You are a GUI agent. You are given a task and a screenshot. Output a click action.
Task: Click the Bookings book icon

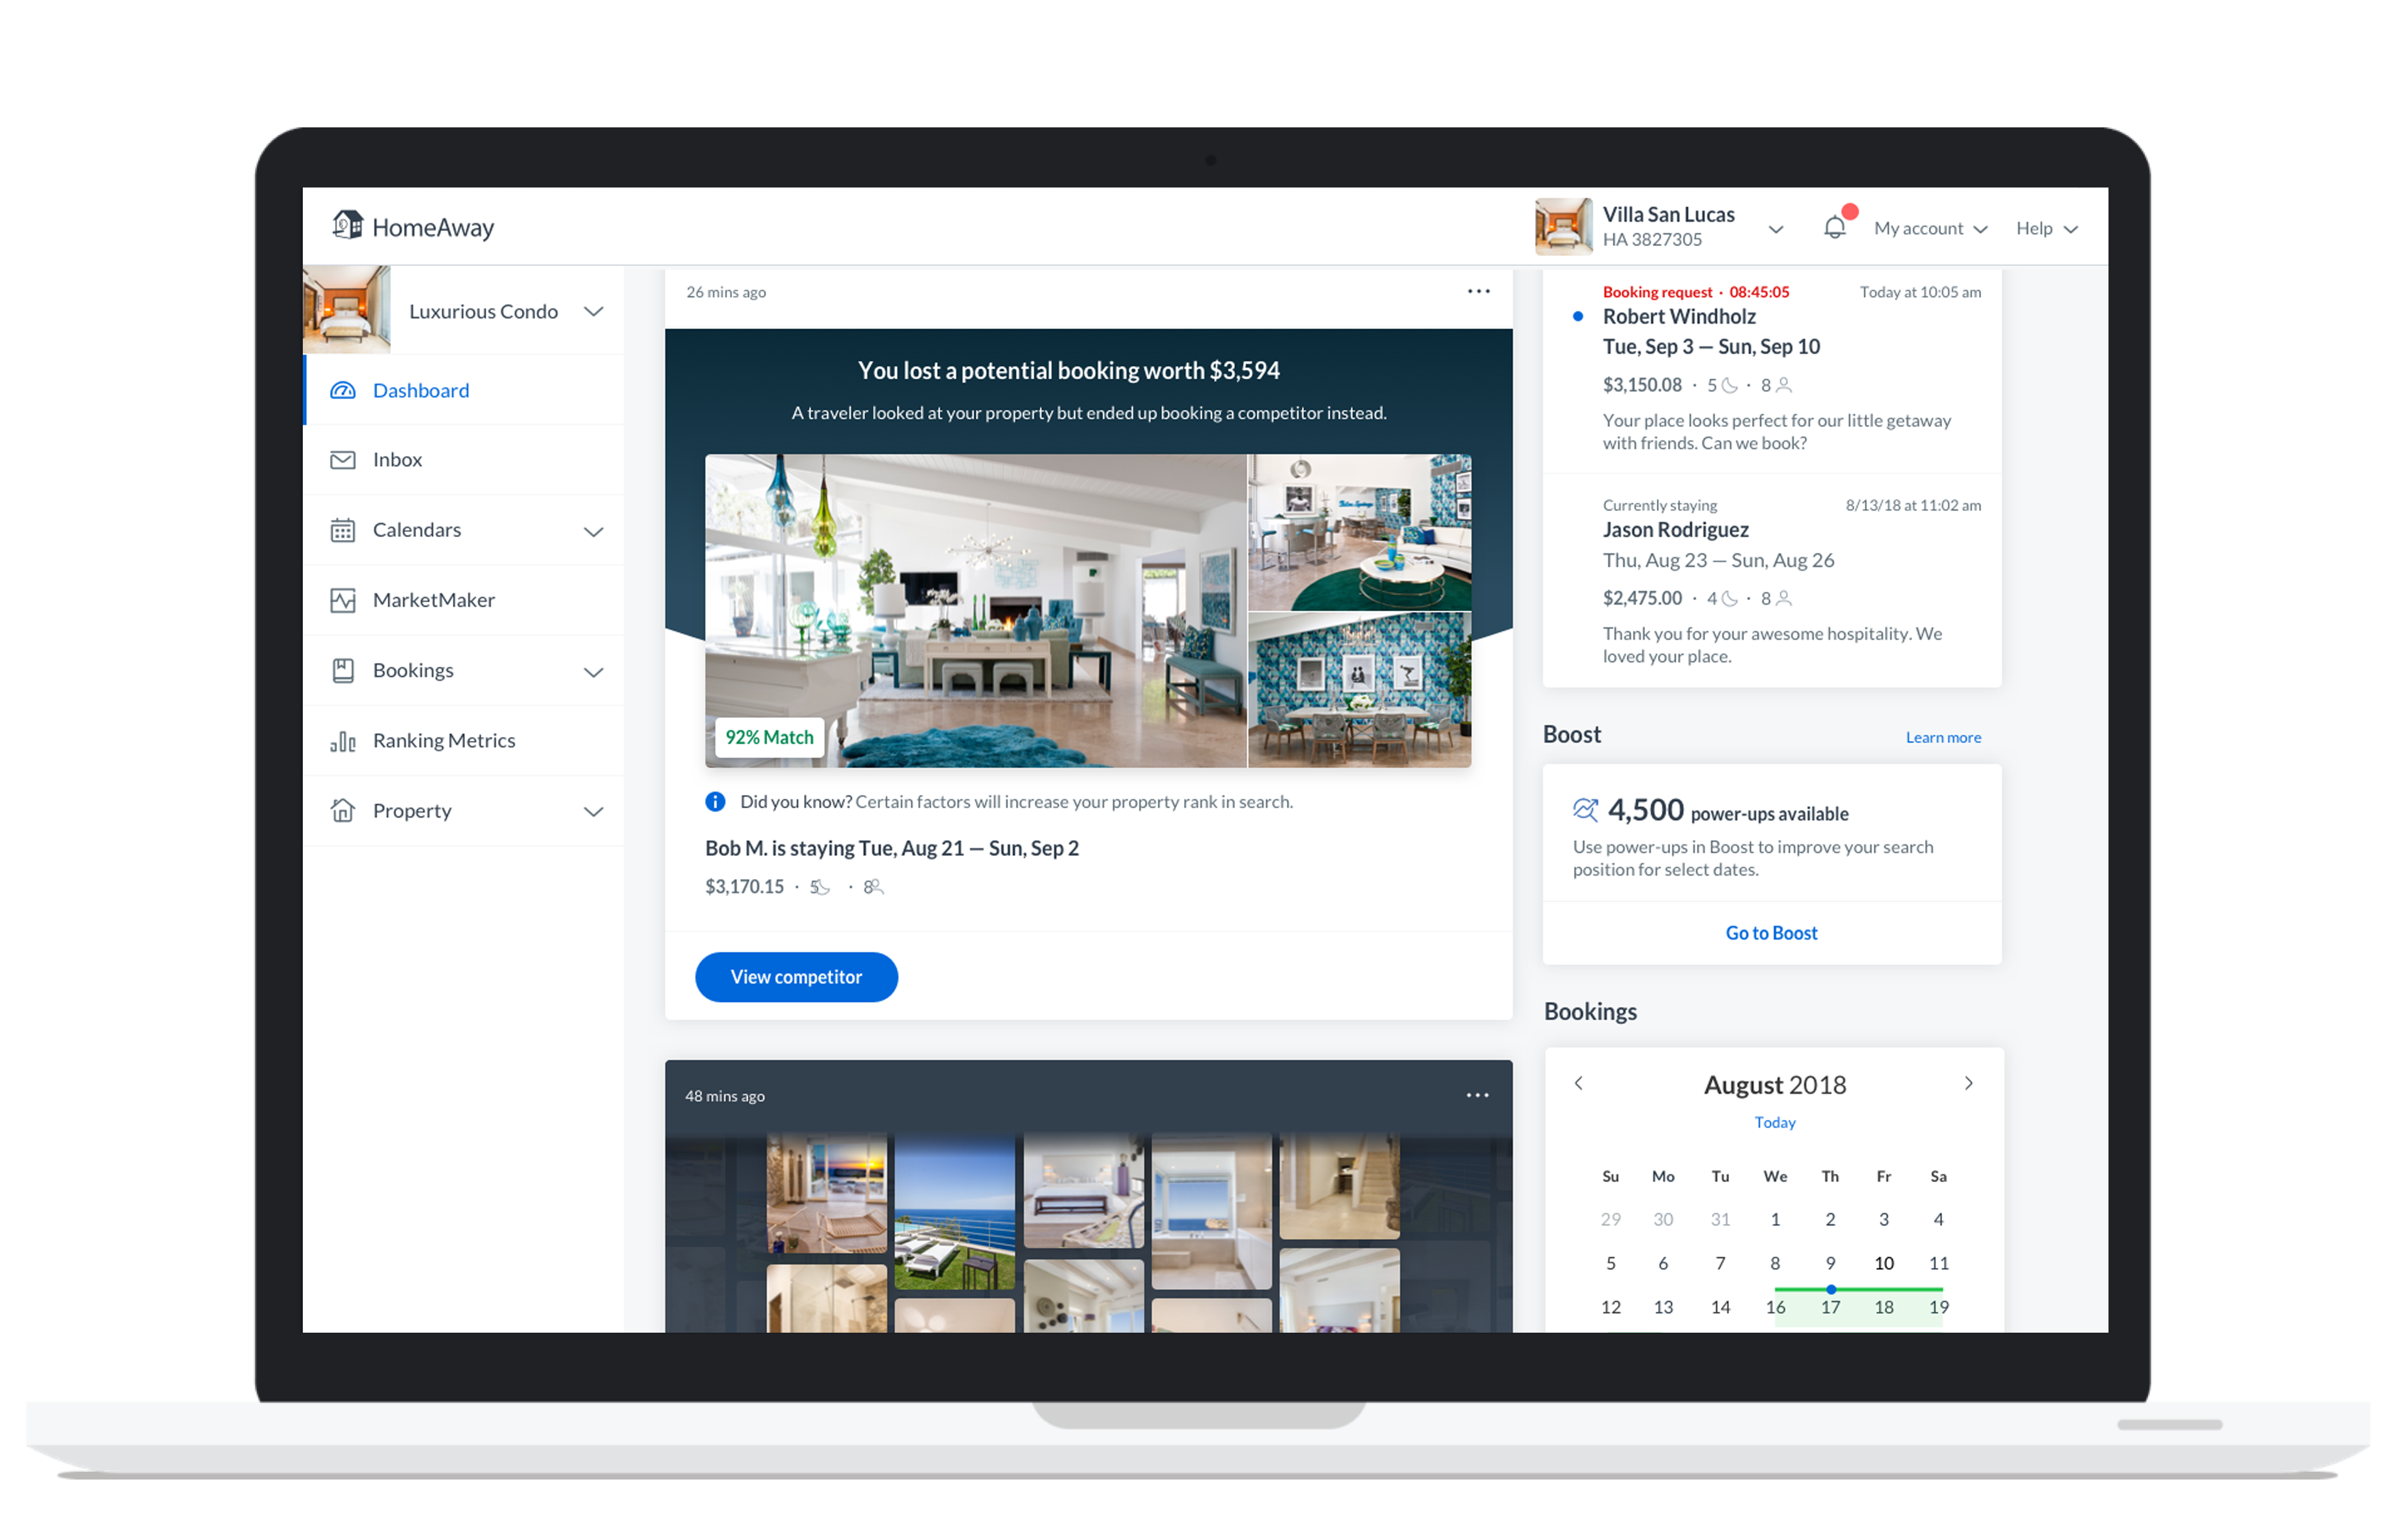(343, 670)
